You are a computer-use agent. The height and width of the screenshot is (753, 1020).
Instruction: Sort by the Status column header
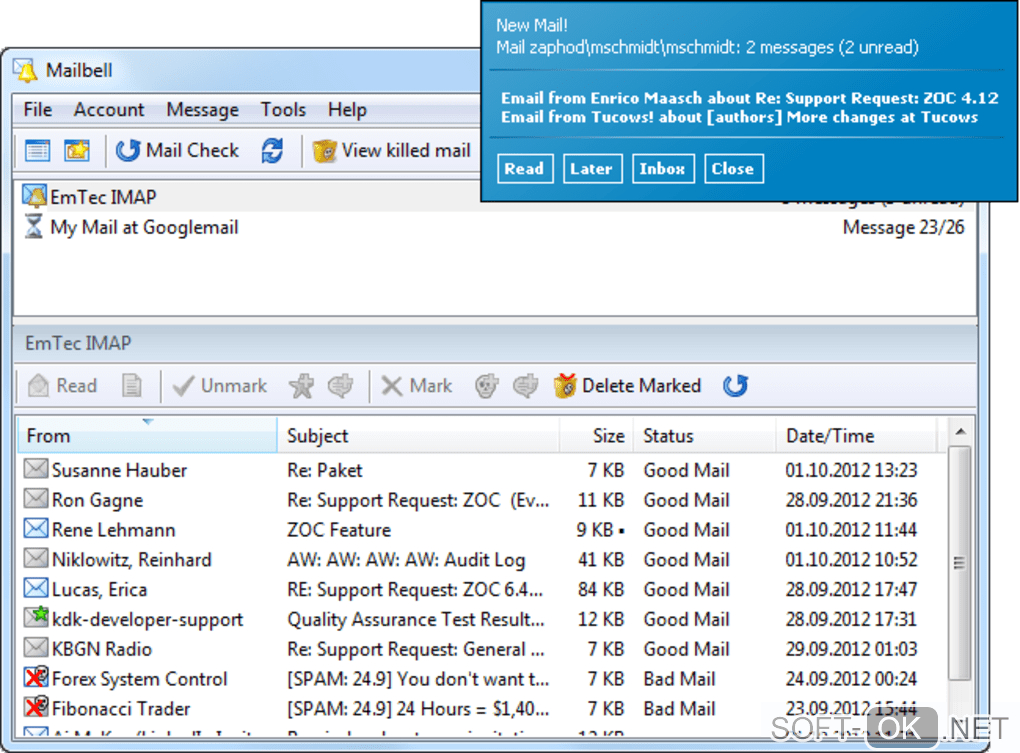point(705,435)
